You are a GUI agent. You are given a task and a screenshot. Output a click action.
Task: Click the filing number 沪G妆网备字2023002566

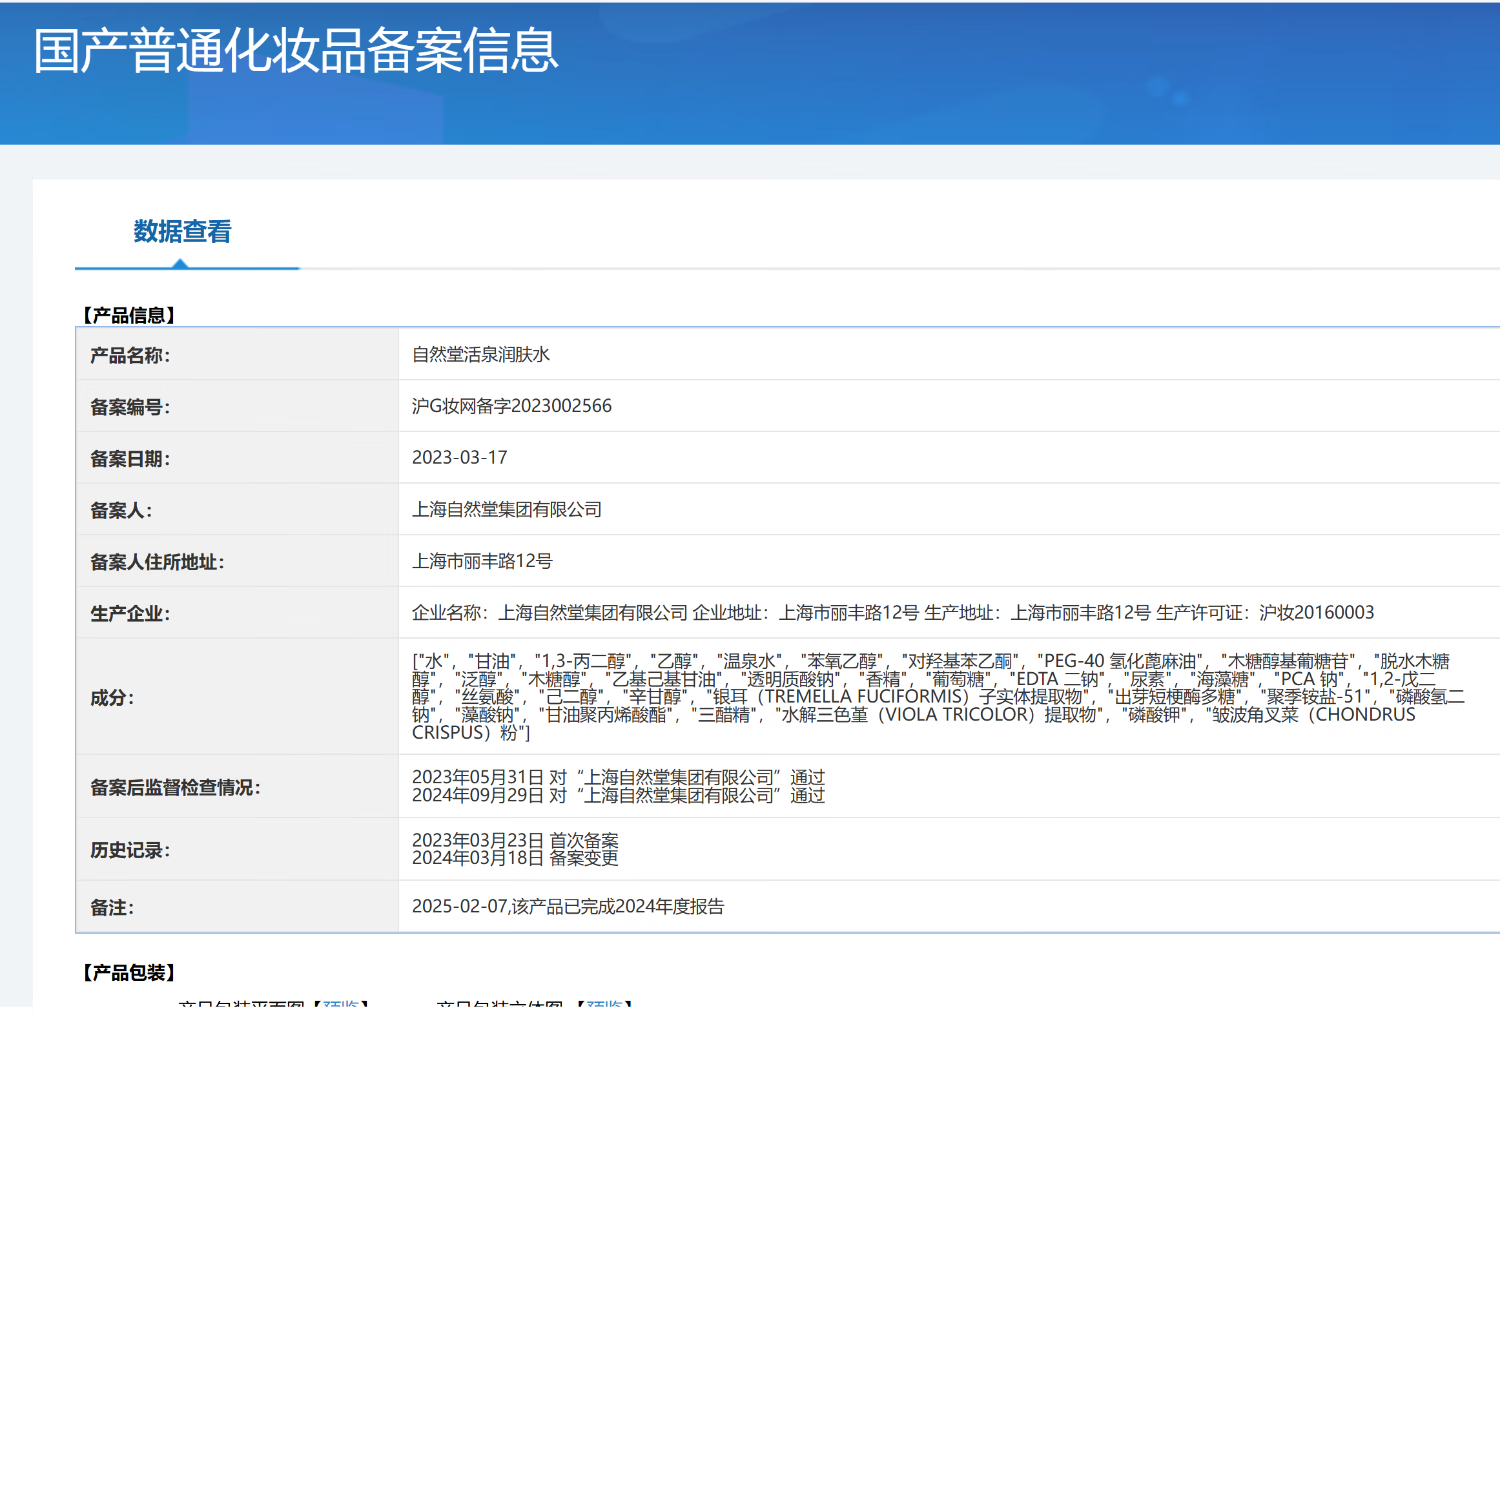512,406
